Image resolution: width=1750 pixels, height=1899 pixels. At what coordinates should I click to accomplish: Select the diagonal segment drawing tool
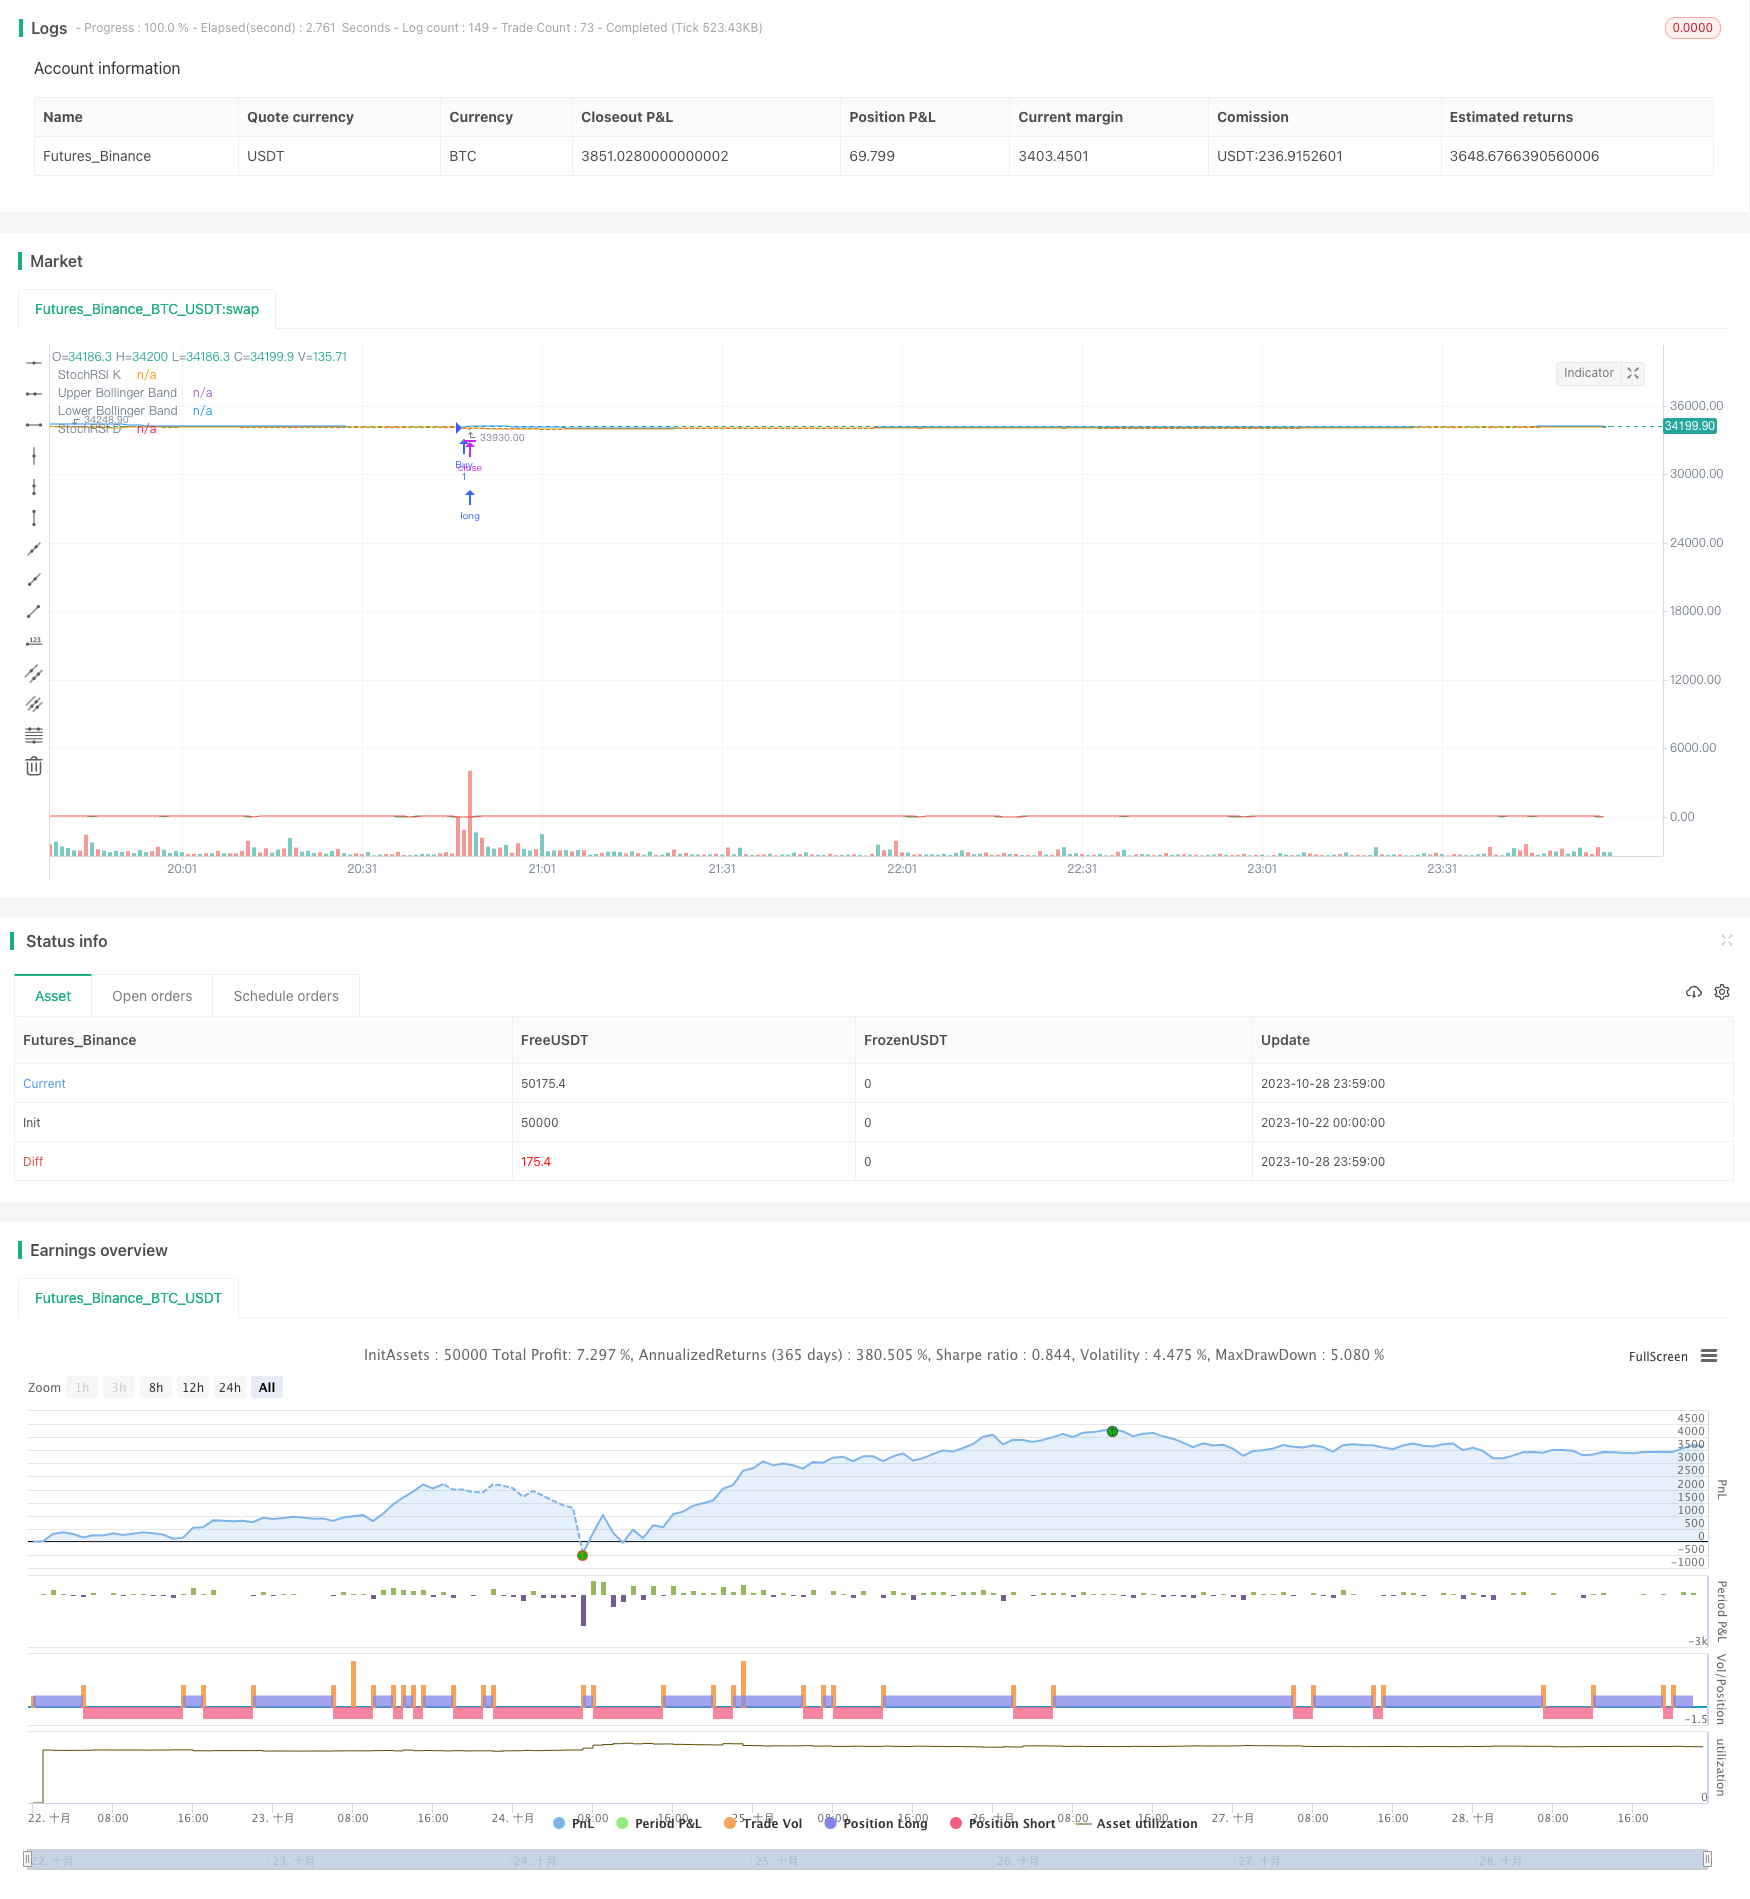click(34, 611)
